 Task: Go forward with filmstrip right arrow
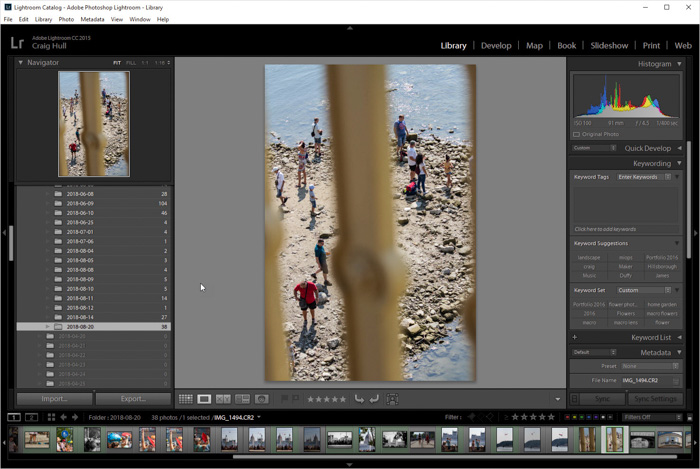[75, 417]
